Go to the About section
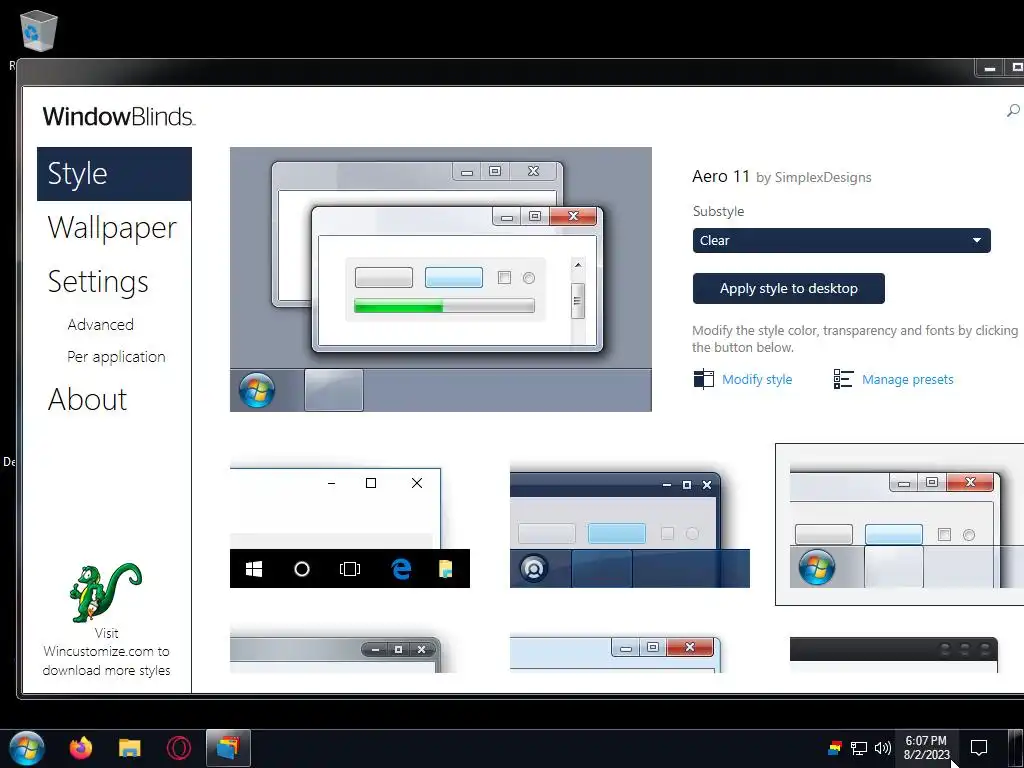1024x768 pixels. [x=88, y=399]
